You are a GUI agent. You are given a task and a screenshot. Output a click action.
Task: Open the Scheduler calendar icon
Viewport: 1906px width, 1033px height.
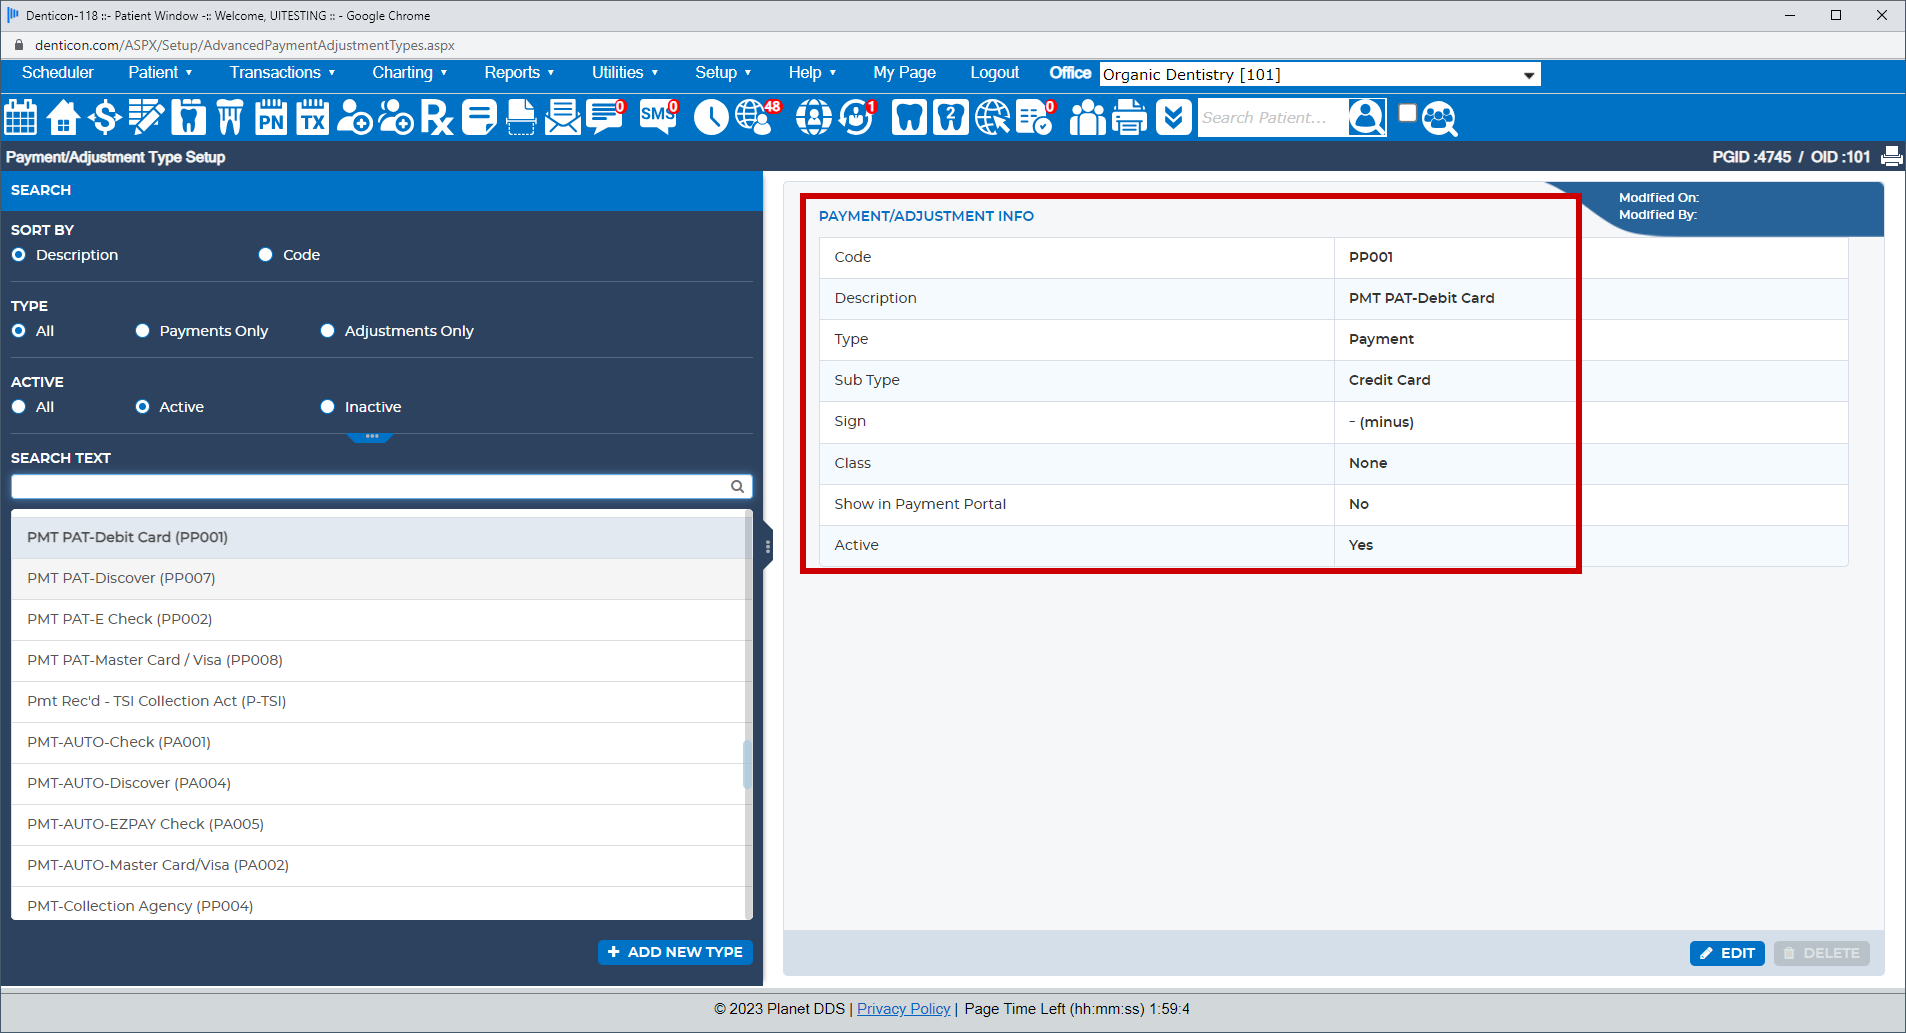[20, 117]
